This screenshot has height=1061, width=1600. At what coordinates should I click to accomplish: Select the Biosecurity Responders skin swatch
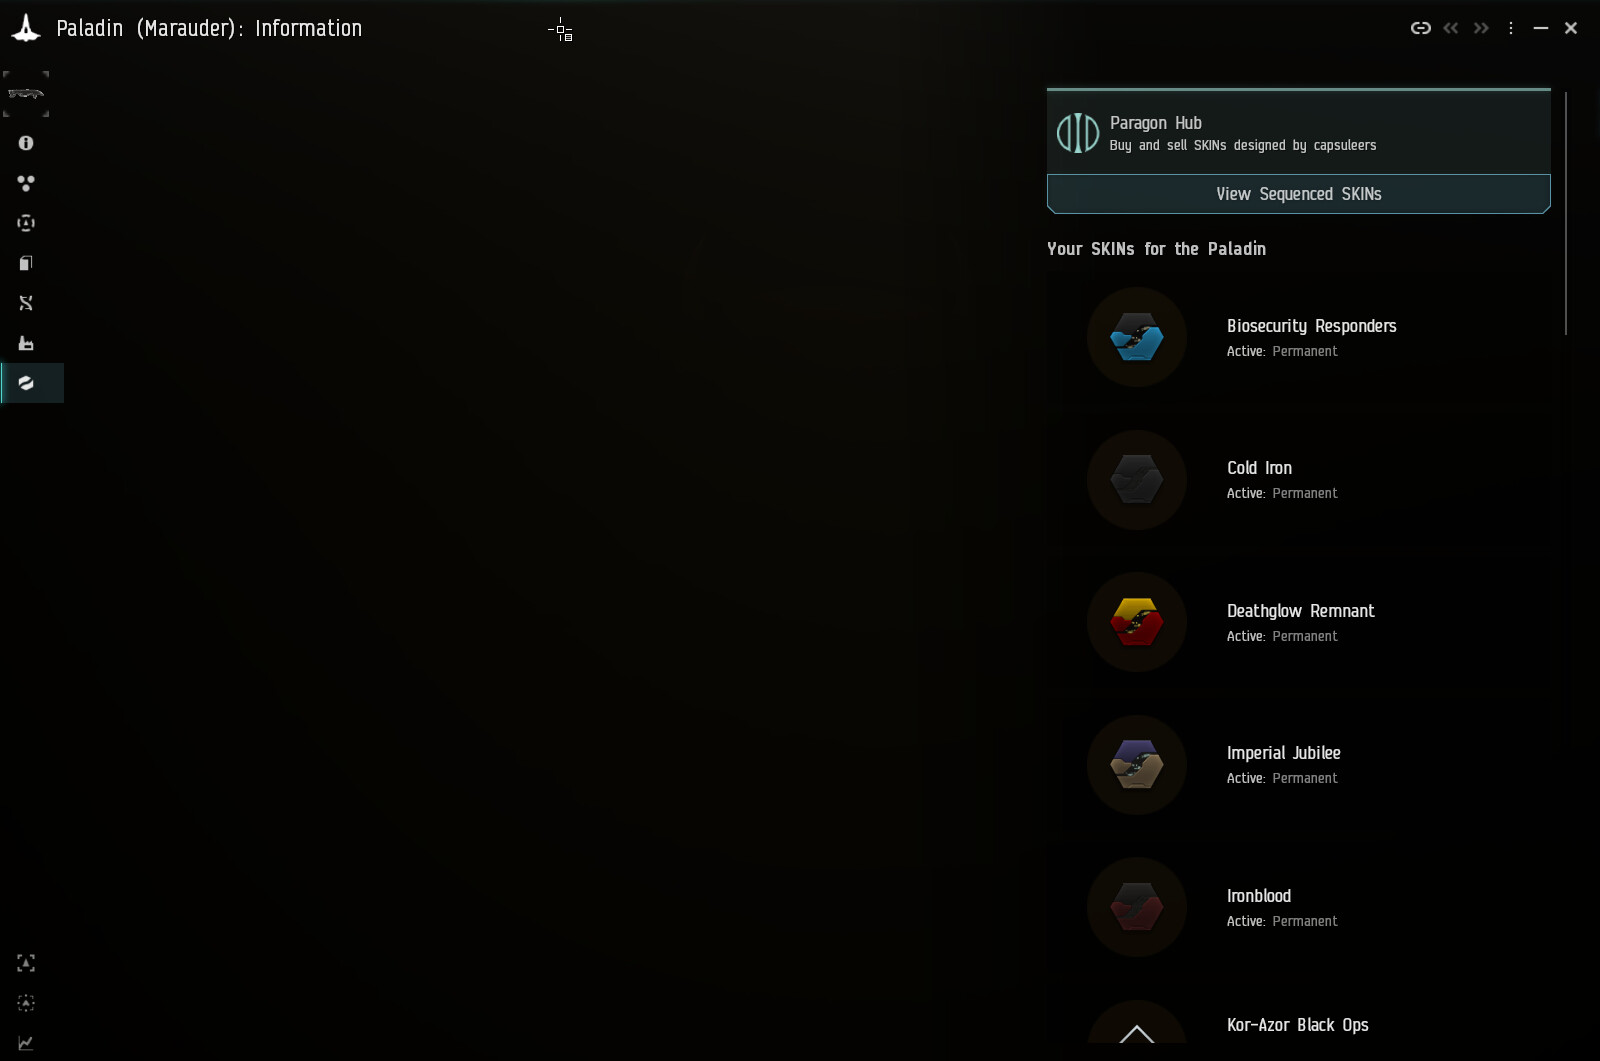click(1137, 337)
